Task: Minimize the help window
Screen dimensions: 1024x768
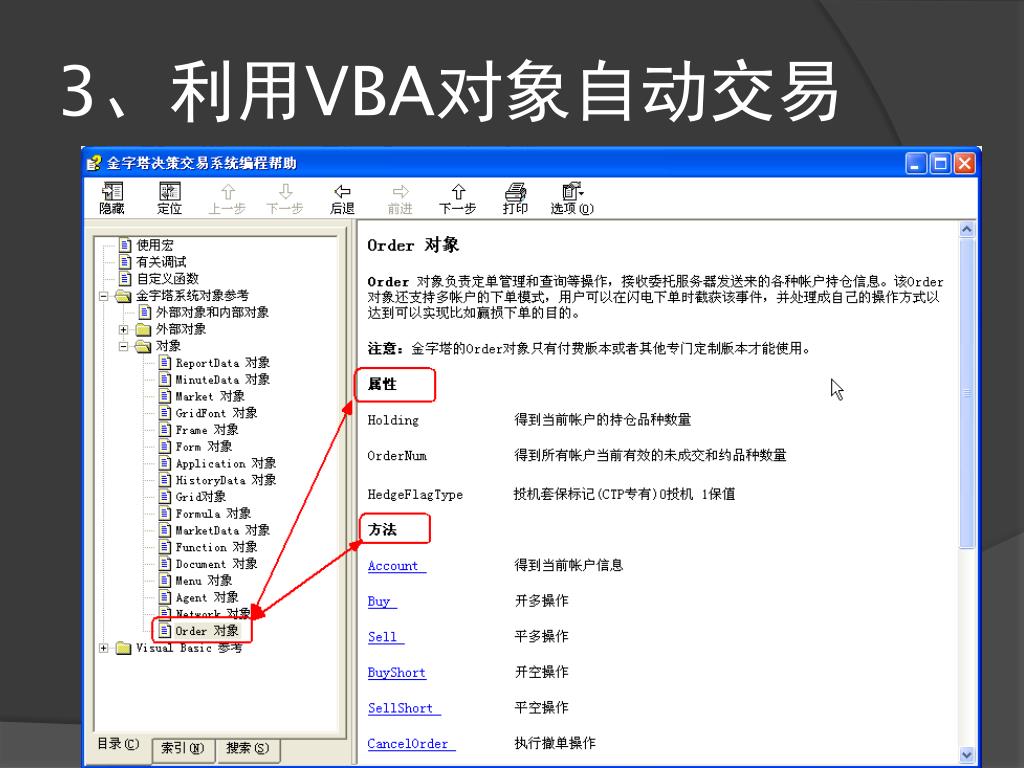Action: pyautogui.click(x=916, y=163)
